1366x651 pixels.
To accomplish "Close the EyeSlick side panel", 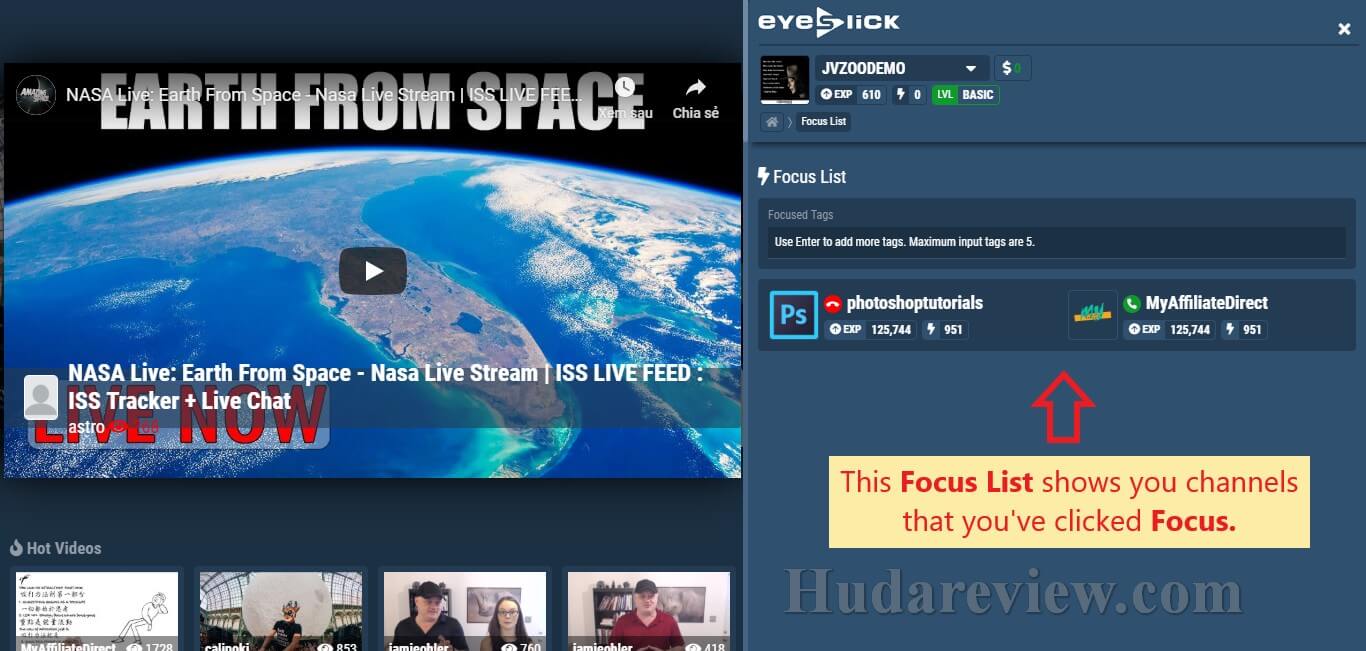I will 1344,30.
